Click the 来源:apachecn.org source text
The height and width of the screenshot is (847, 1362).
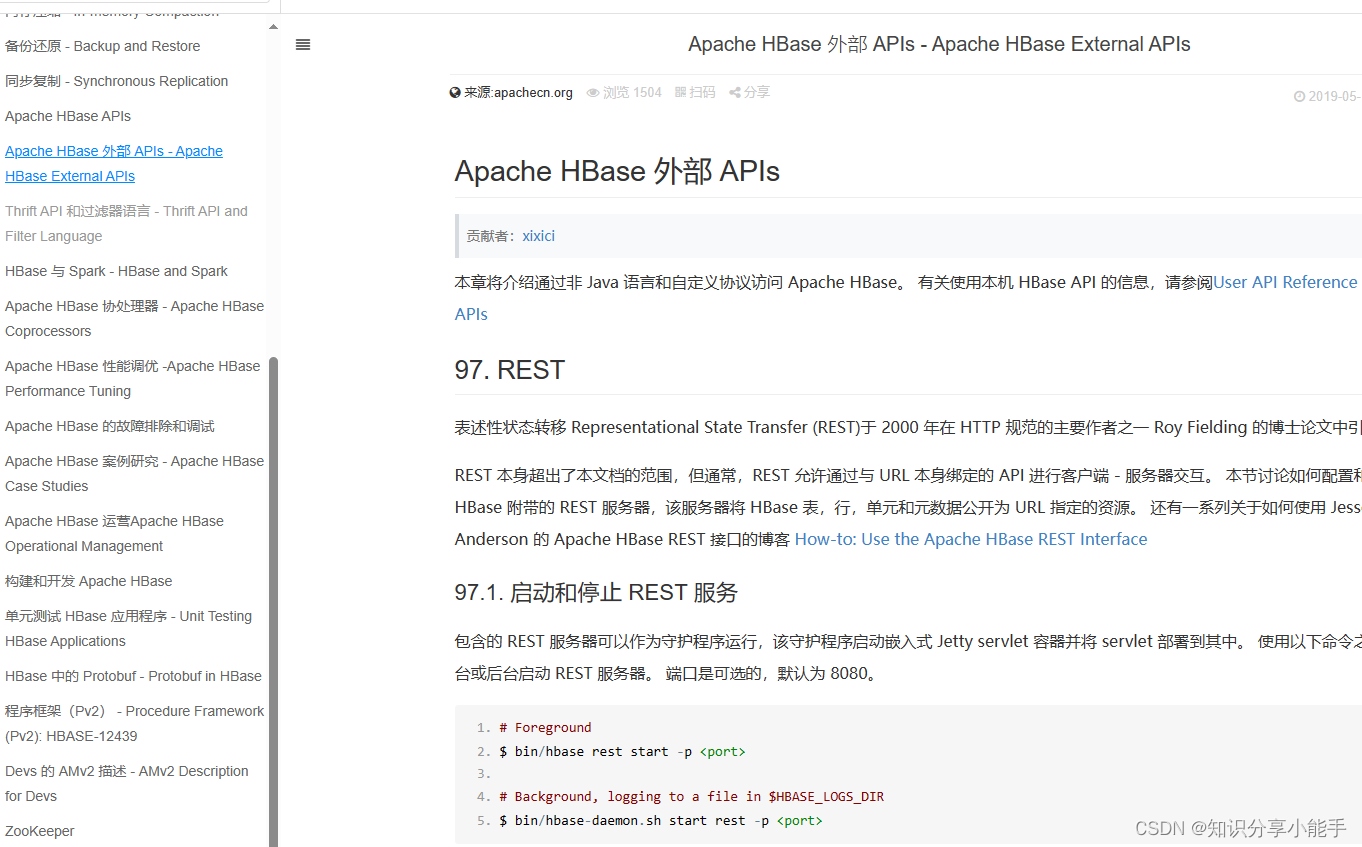pyautogui.click(x=518, y=93)
